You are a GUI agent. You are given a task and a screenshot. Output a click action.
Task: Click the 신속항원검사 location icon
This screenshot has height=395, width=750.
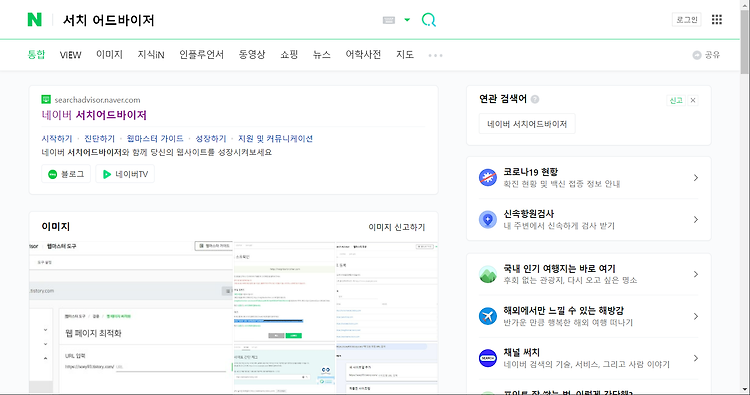(x=488, y=219)
